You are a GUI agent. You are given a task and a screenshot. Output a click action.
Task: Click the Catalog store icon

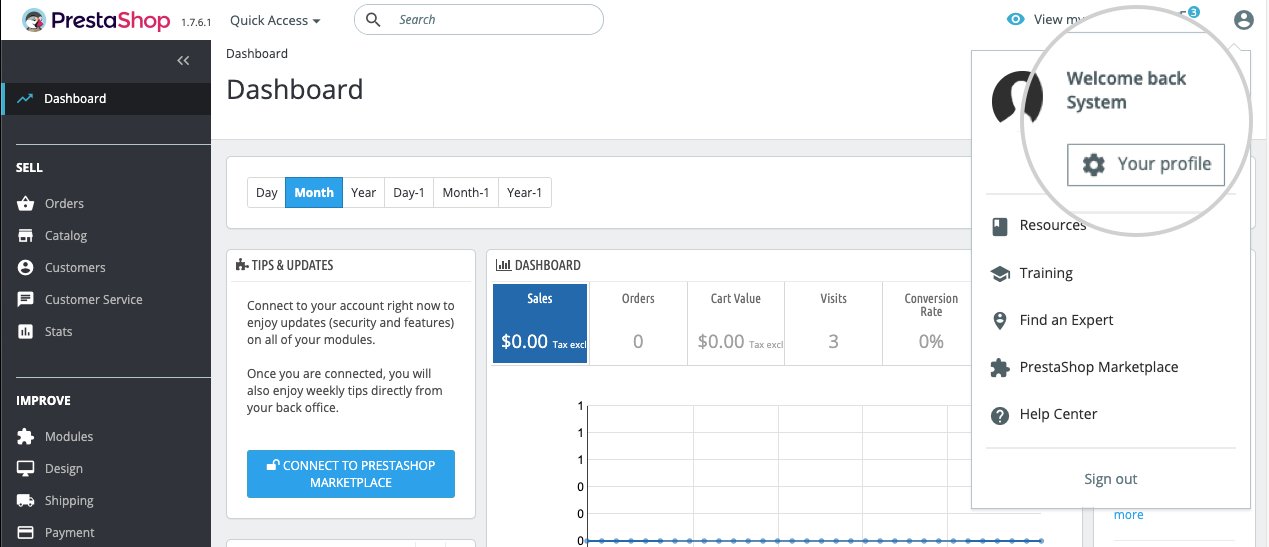(25, 235)
